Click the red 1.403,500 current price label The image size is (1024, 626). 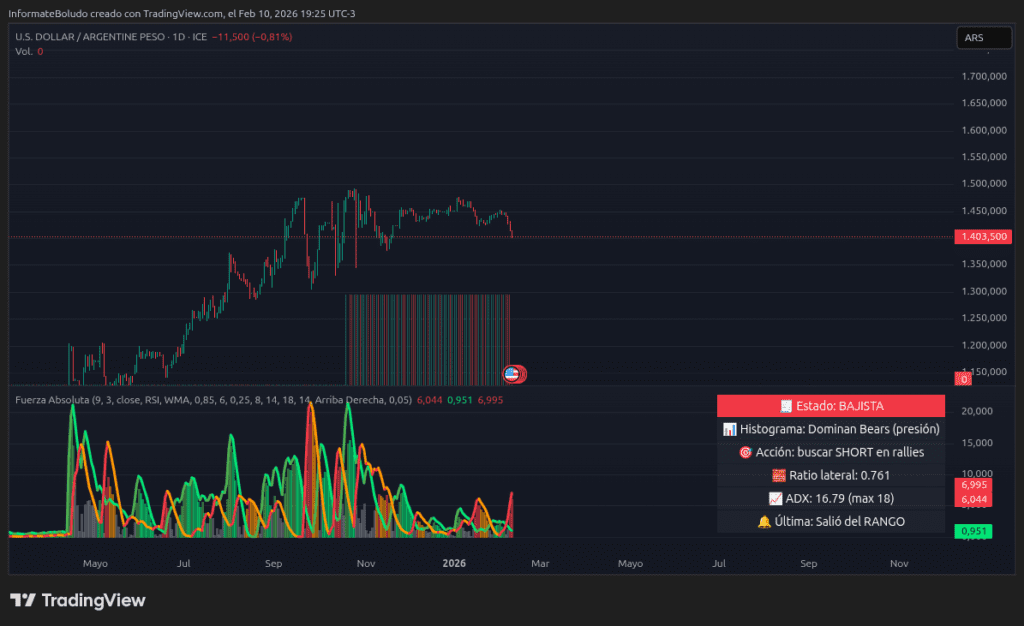pyautogui.click(x=982, y=237)
